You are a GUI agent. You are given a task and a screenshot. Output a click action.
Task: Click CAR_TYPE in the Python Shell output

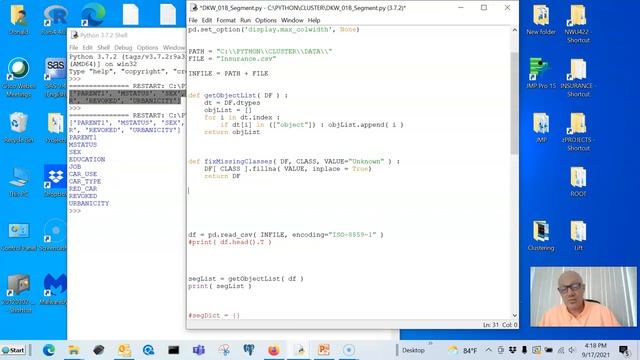pyautogui.click(x=85, y=181)
